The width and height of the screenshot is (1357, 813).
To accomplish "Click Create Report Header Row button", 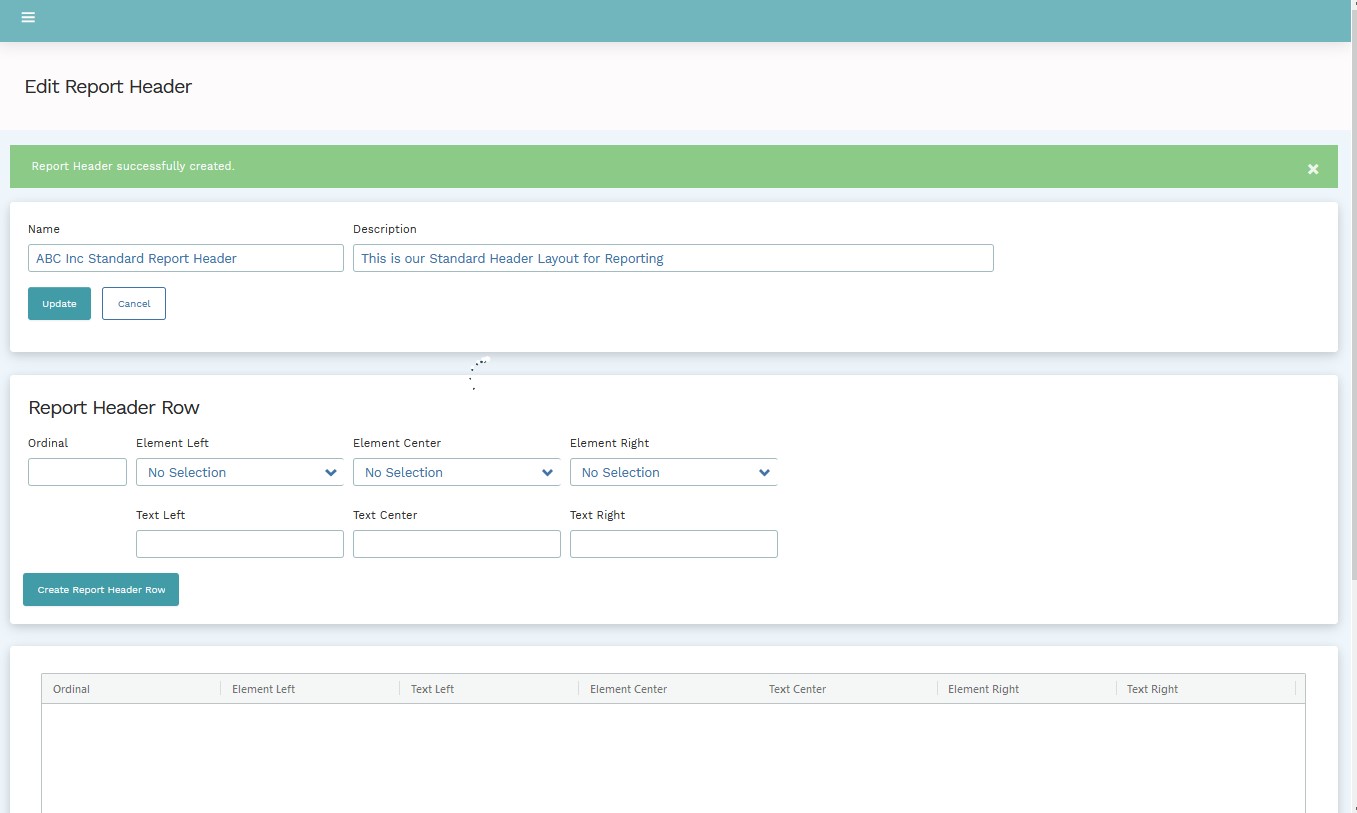I will click(101, 590).
